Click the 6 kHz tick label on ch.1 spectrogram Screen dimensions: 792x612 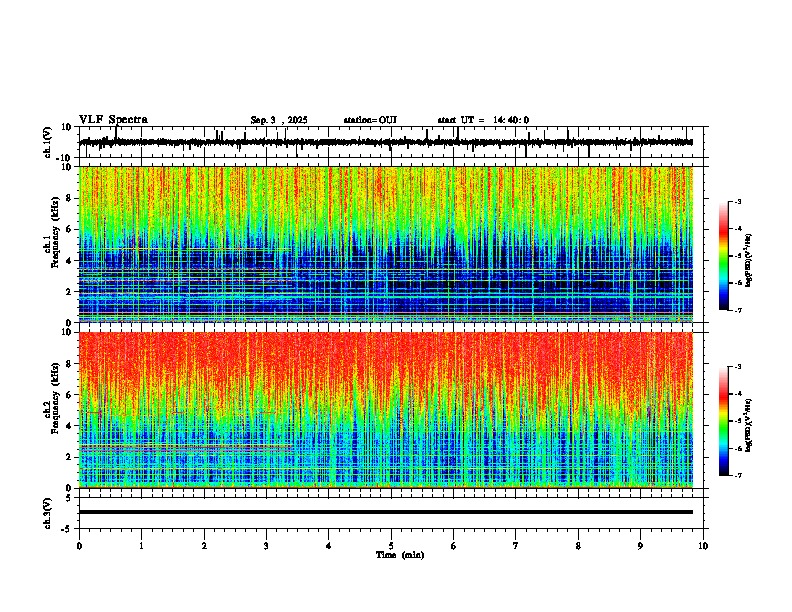pyautogui.click(x=69, y=230)
